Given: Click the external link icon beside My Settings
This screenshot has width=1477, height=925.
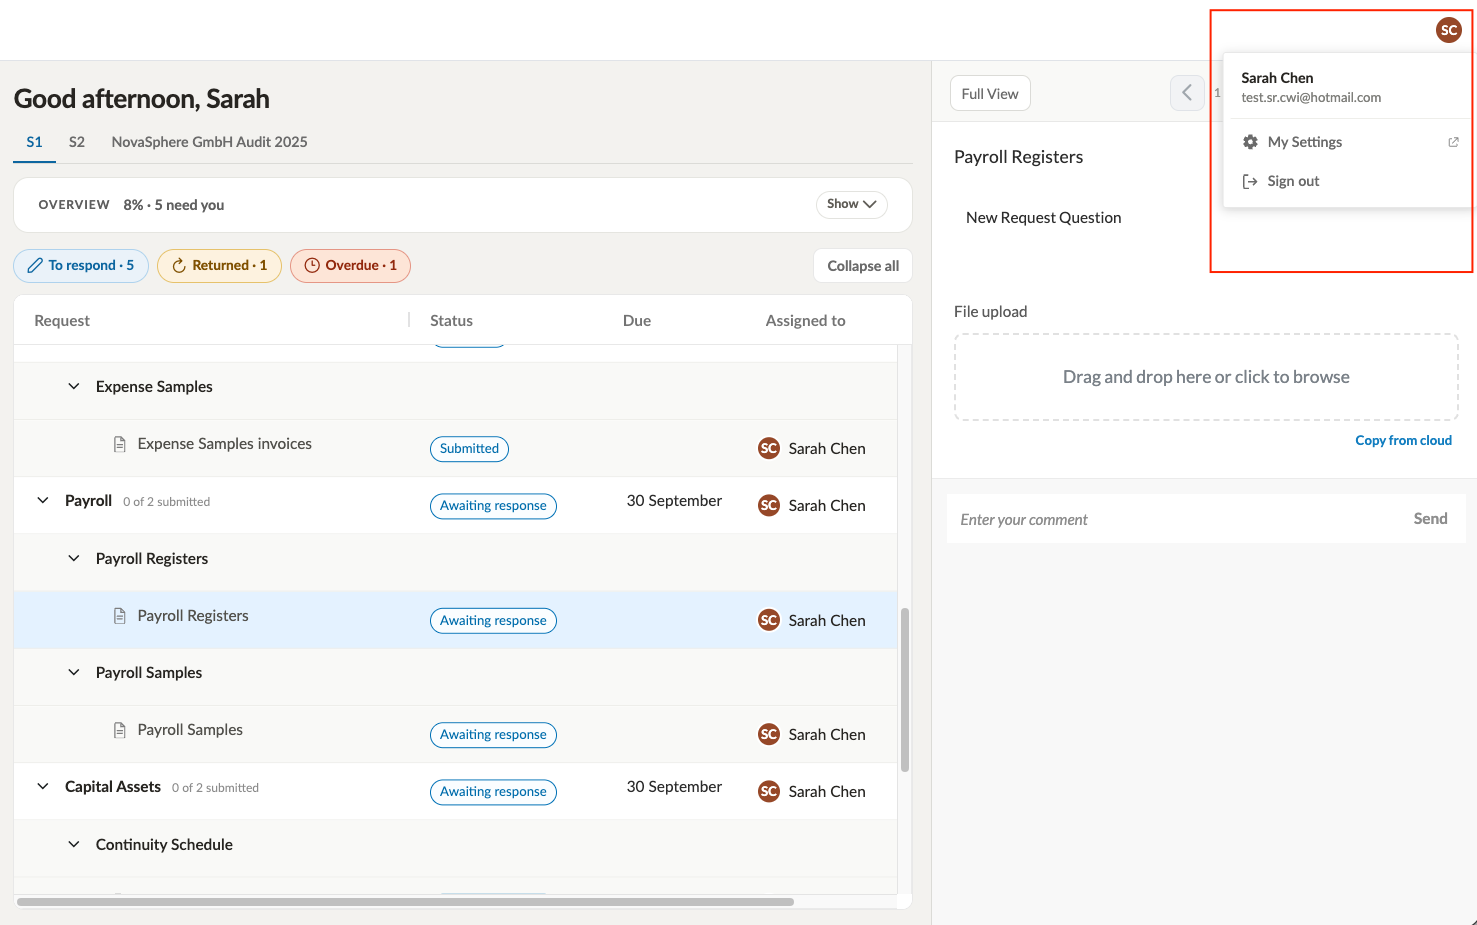Looking at the screenshot, I should (1453, 142).
